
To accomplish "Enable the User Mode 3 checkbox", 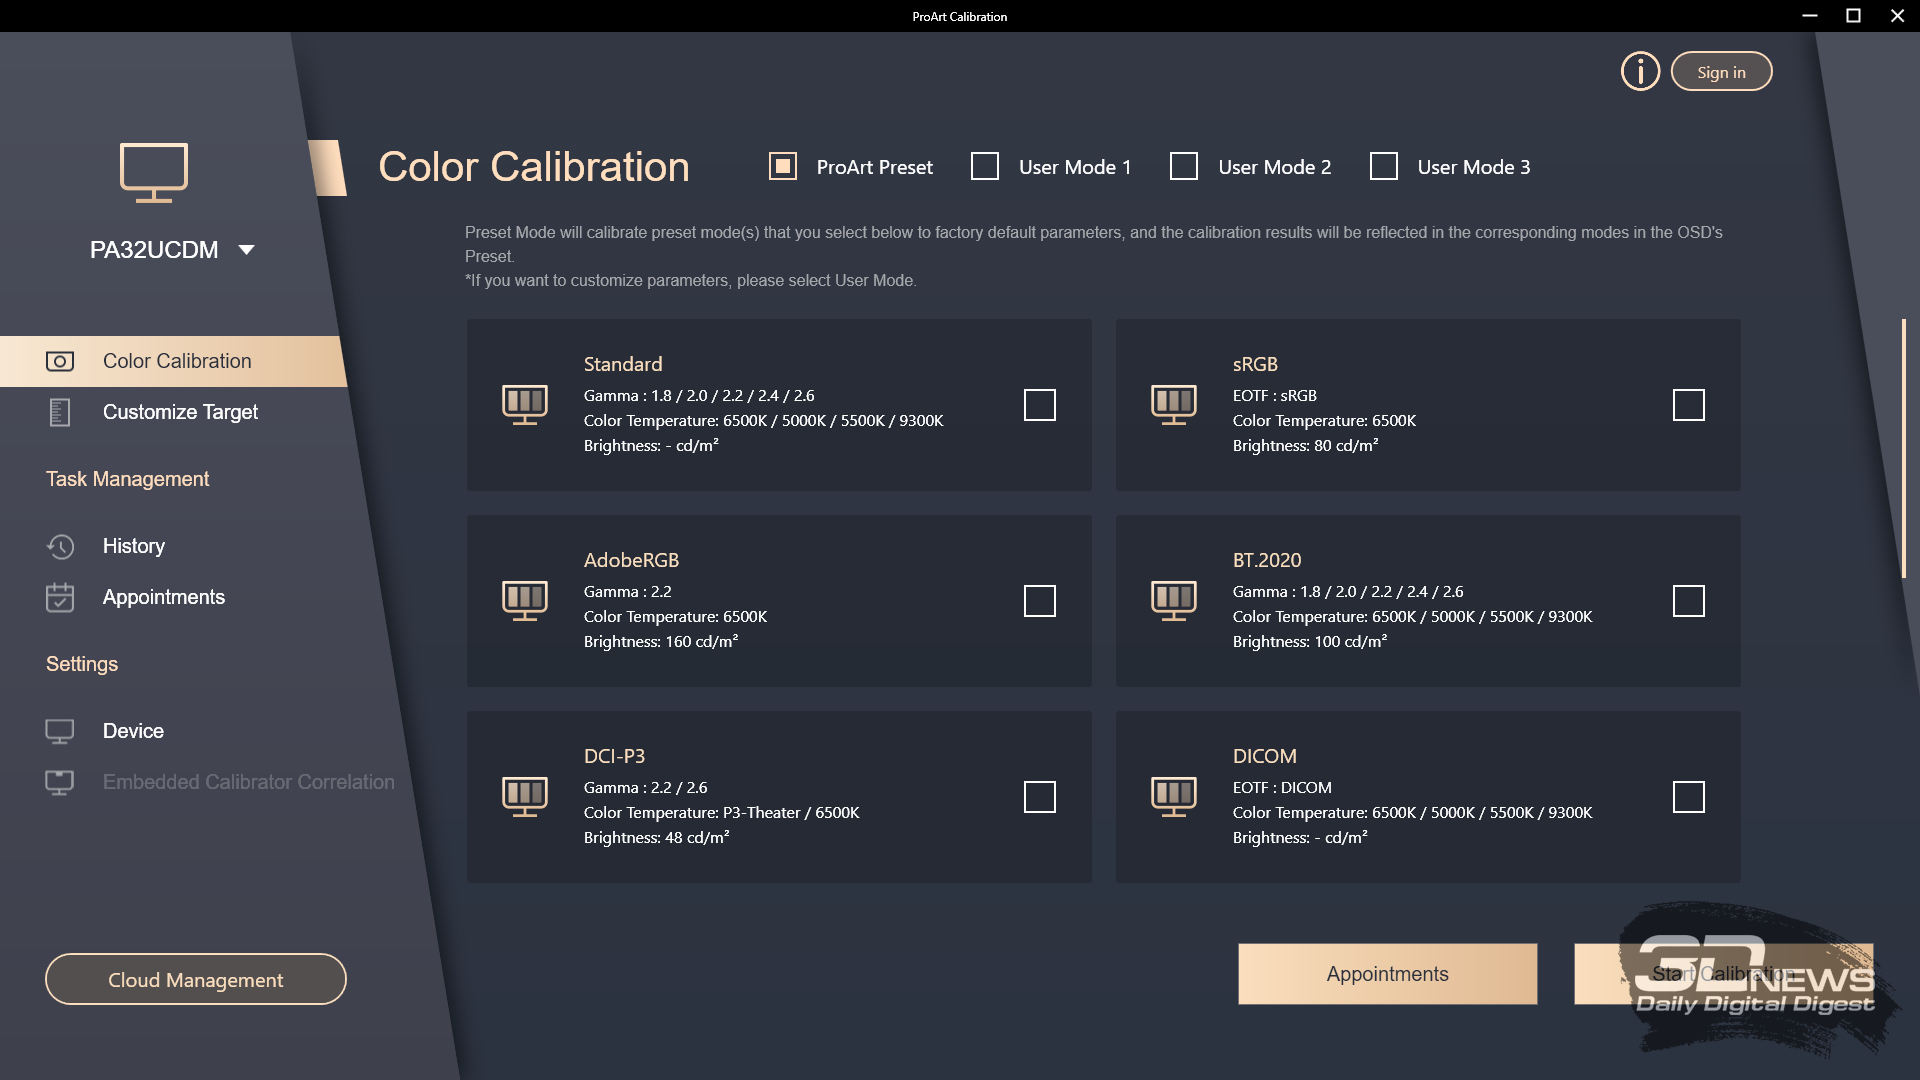I will pos(1384,166).
